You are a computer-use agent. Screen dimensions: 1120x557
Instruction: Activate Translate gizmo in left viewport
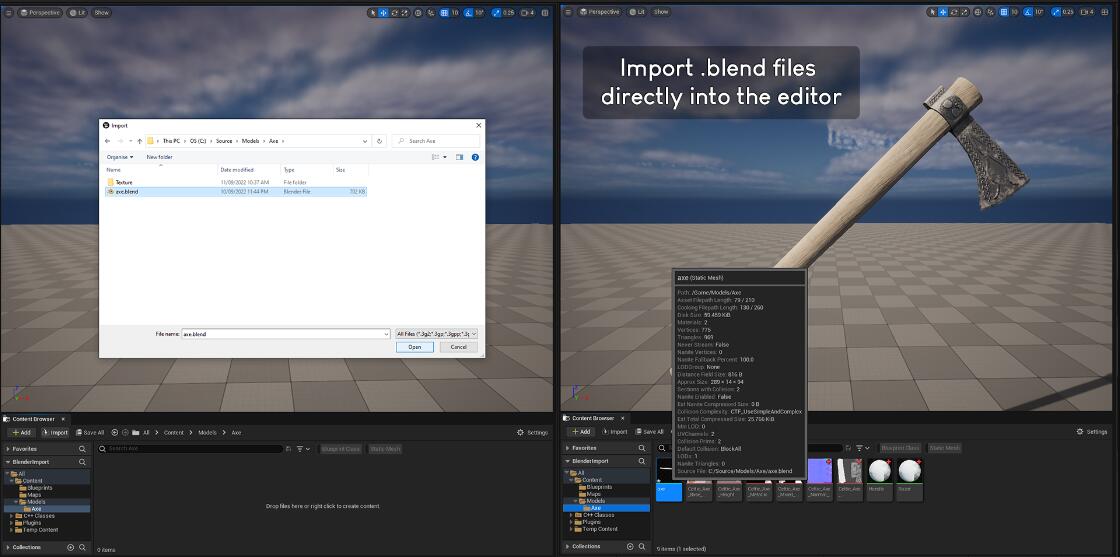(x=384, y=12)
